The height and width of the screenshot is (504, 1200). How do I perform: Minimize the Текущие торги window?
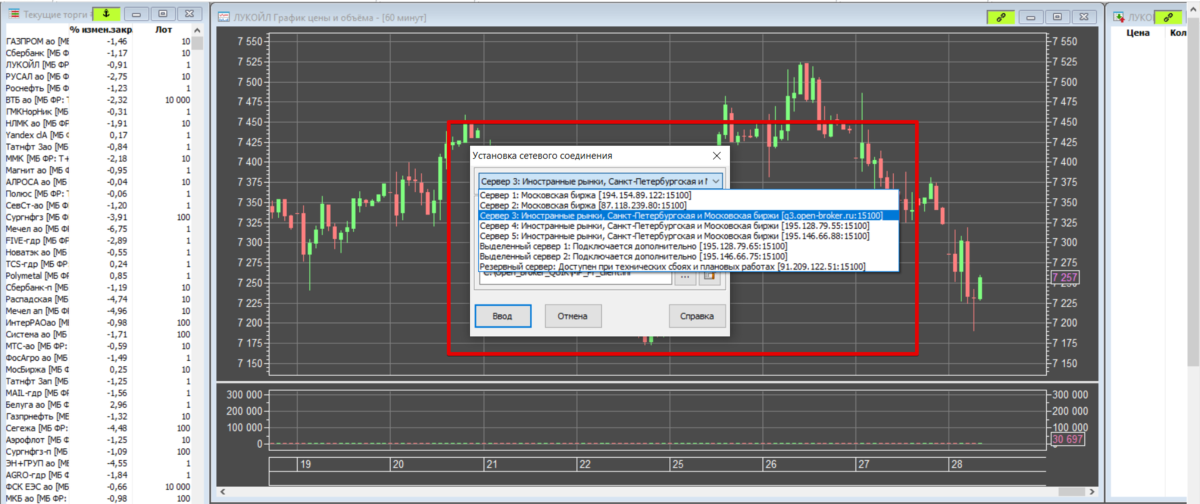click(x=137, y=15)
